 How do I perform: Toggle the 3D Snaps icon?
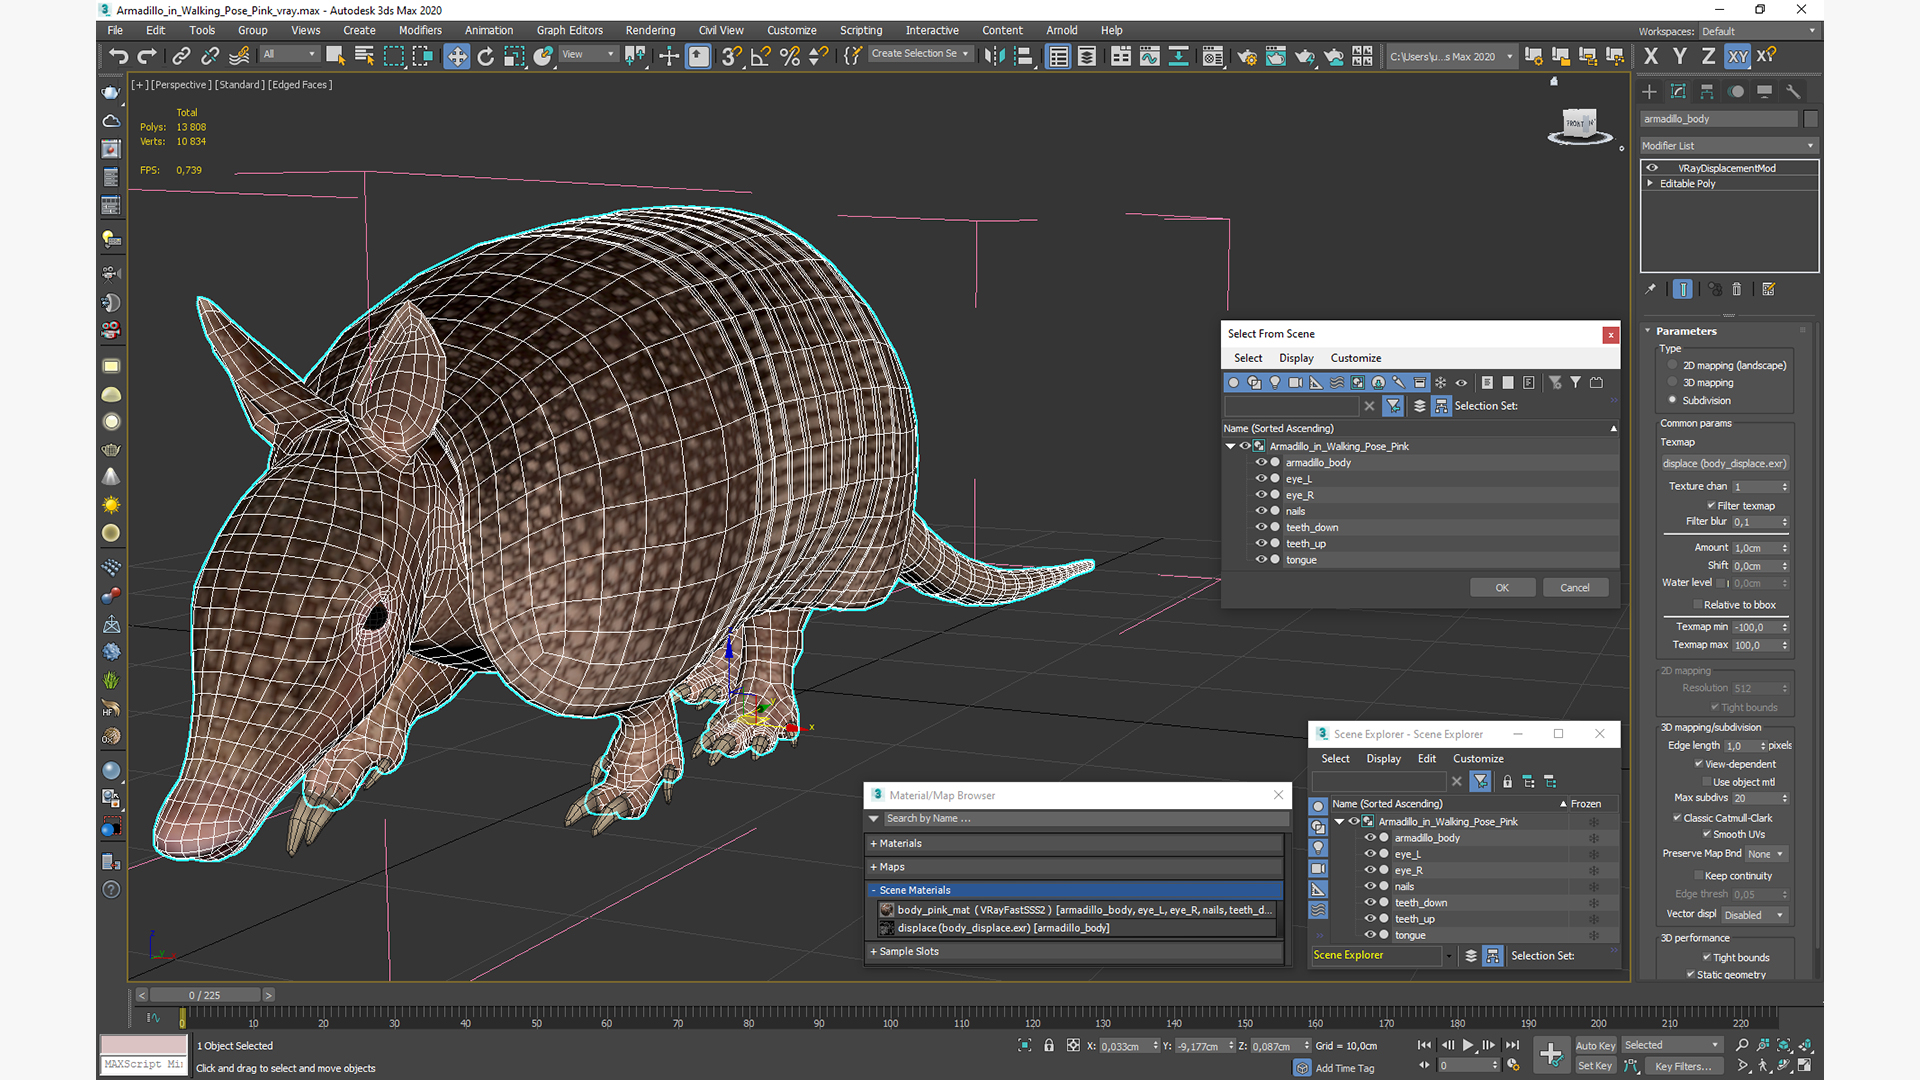coord(732,56)
